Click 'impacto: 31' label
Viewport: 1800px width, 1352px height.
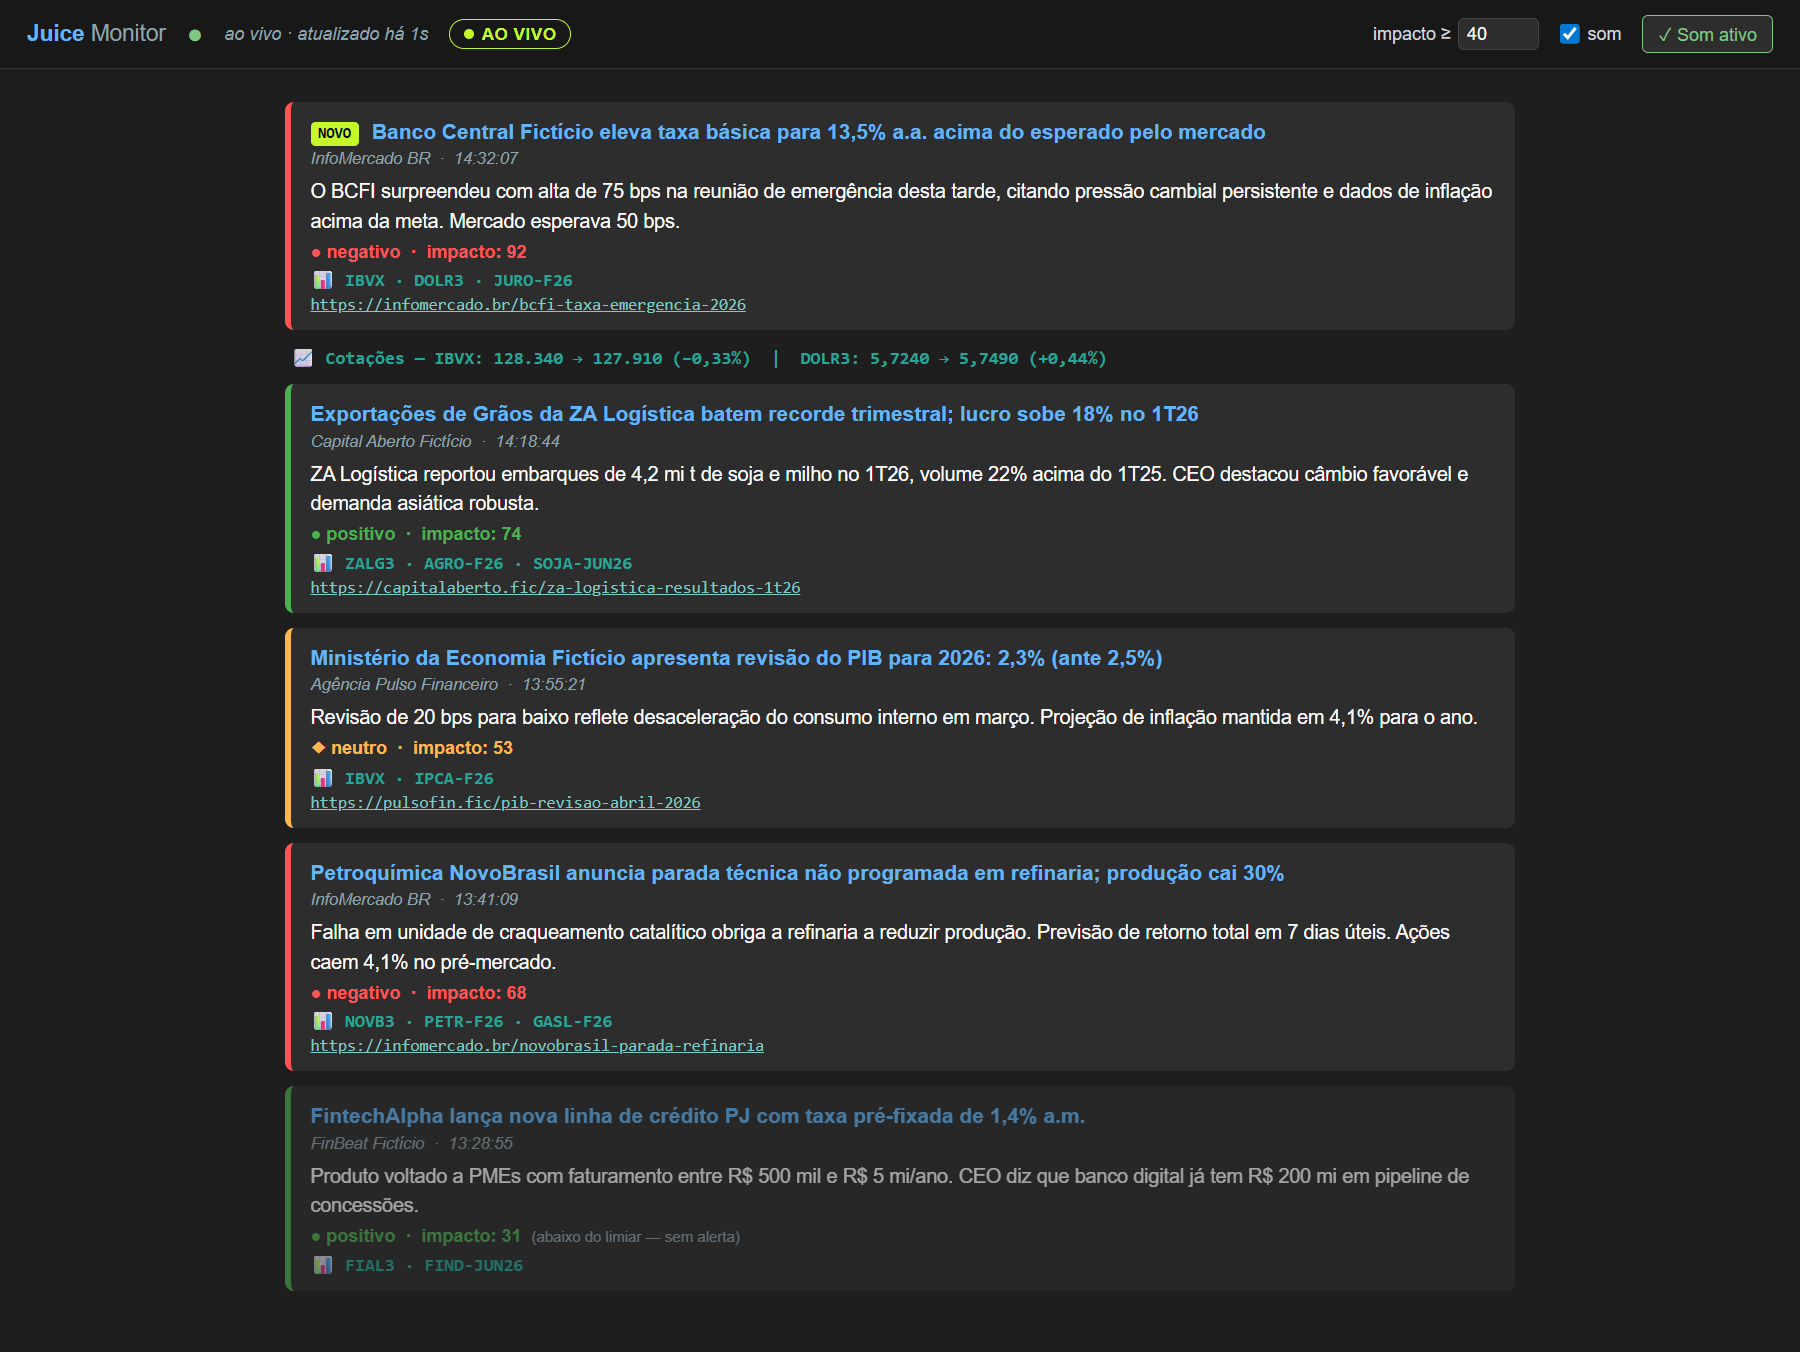tap(471, 1236)
